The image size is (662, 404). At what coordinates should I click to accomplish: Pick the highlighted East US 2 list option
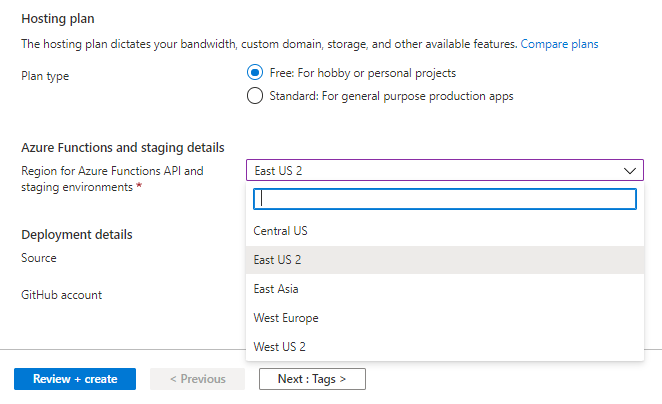click(x=278, y=260)
